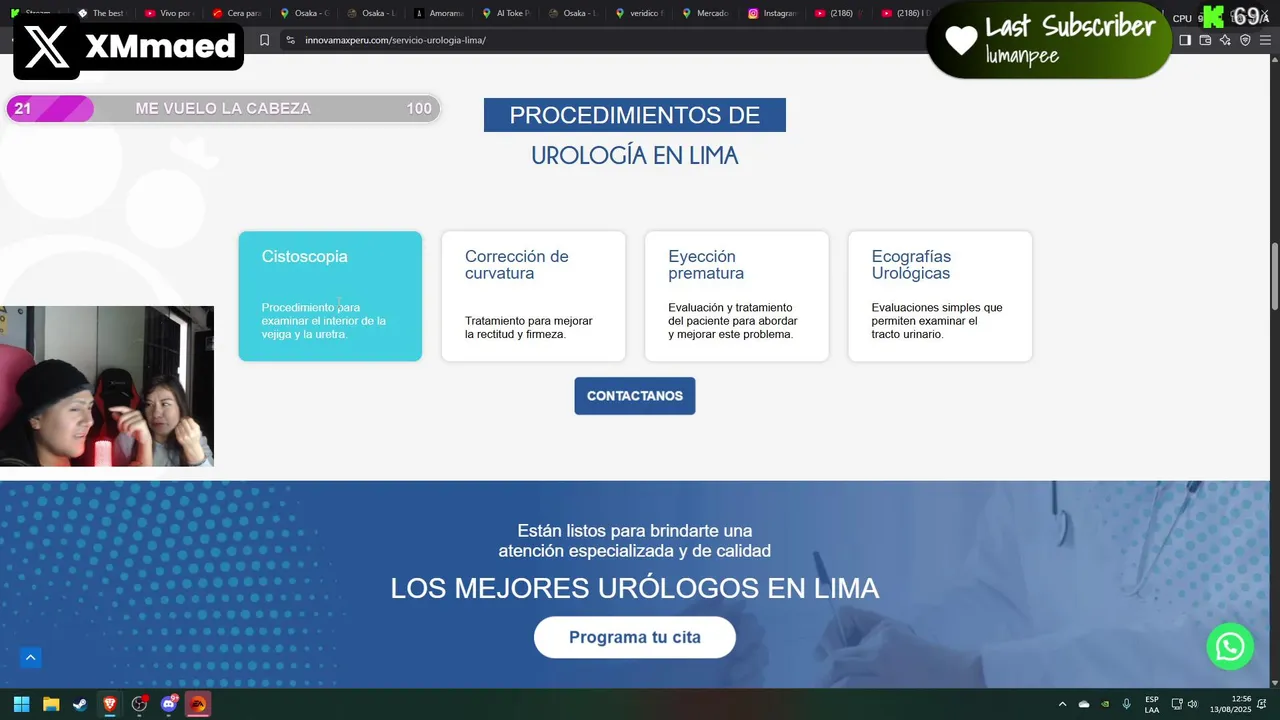This screenshot has height=720, width=1280.
Task: Open site settings icon beside the URL
Action: tap(290, 40)
